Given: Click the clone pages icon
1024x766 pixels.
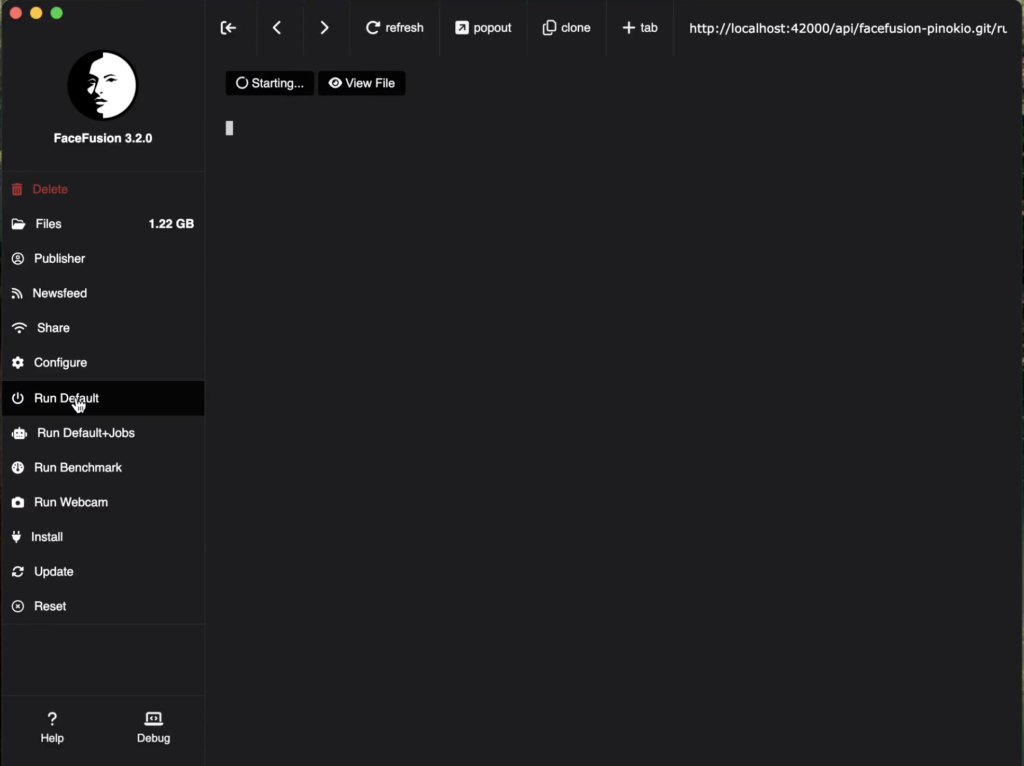Looking at the screenshot, I should [x=549, y=27].
